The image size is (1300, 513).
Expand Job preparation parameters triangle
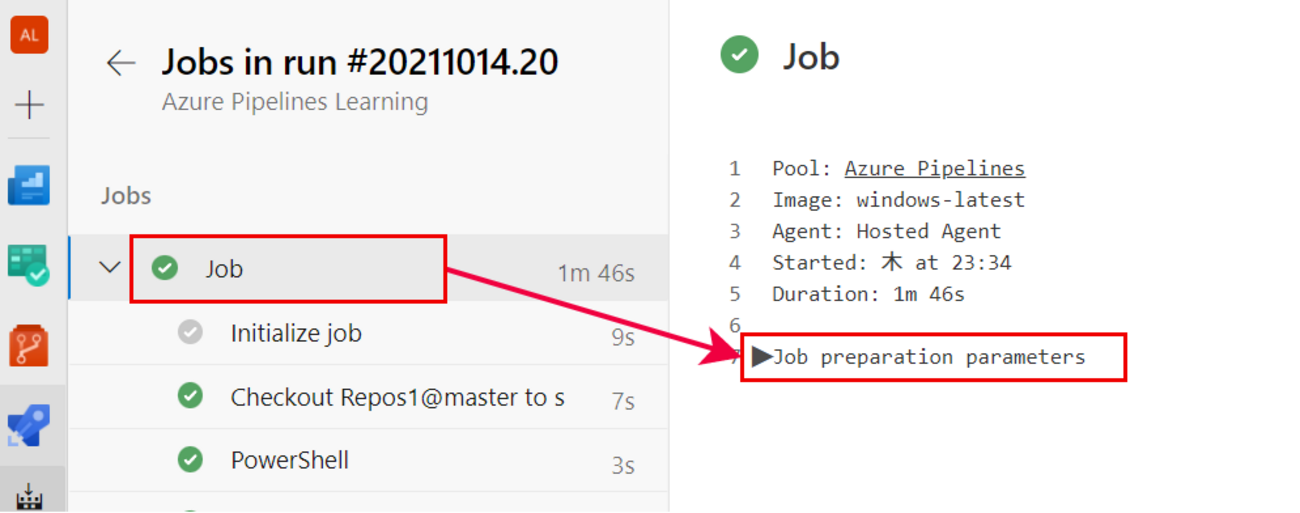click(762, 357)
